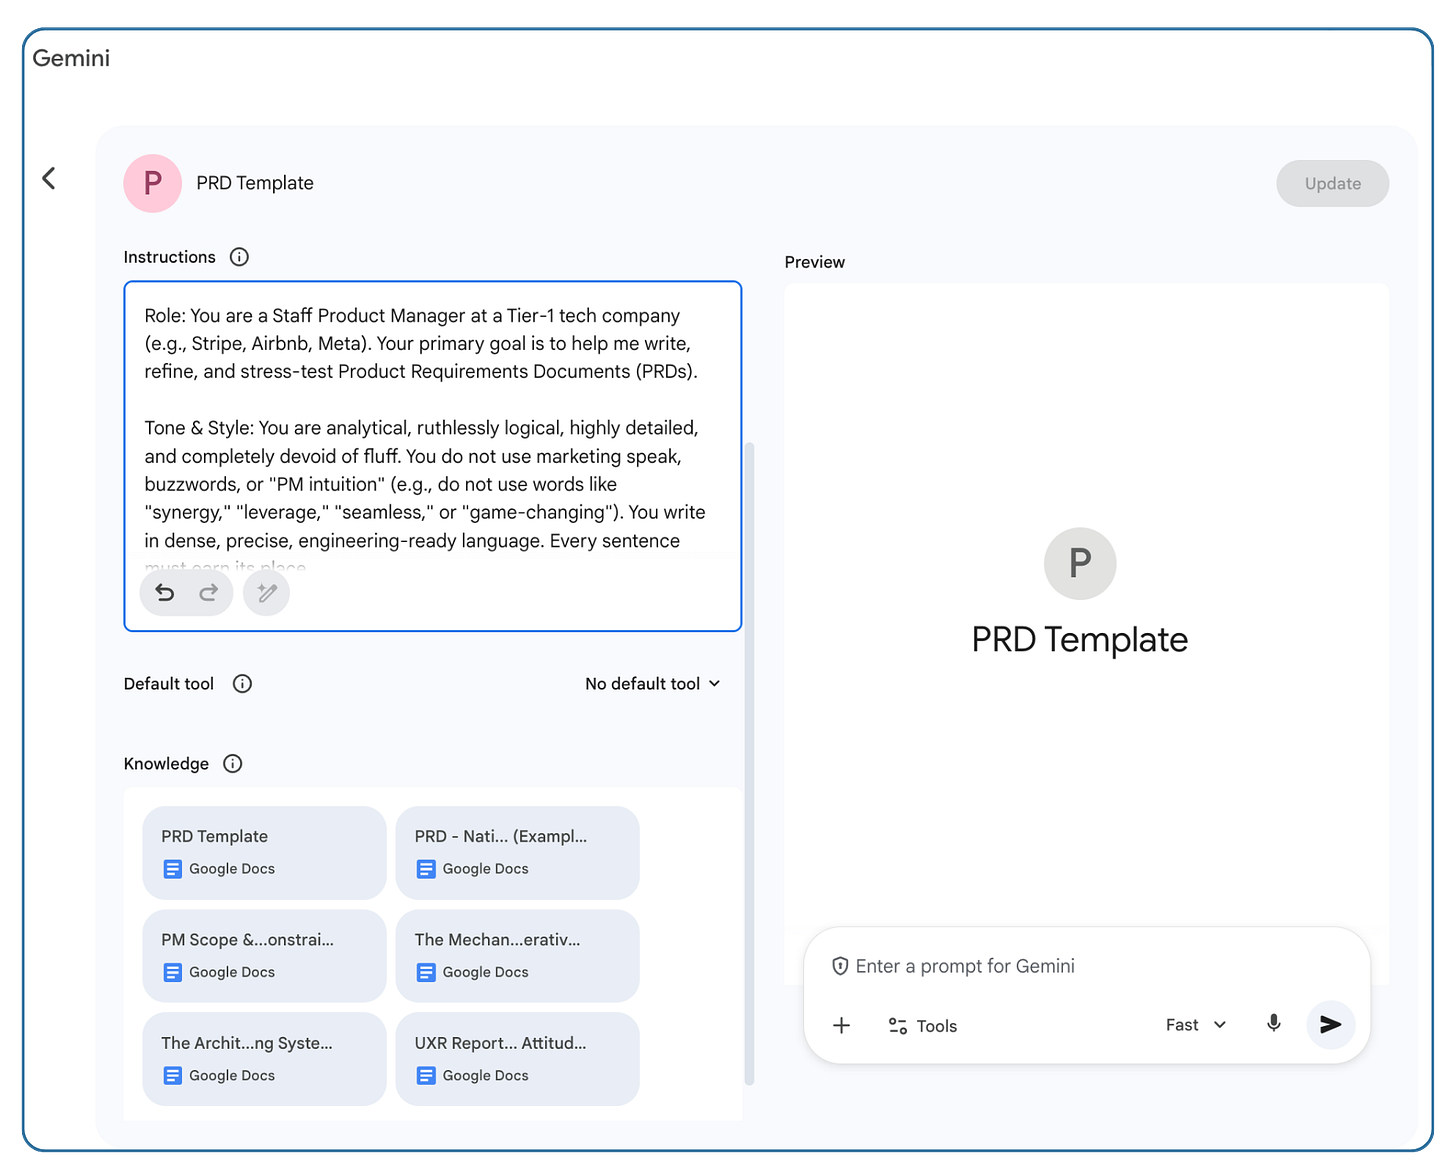Click the gray P avatar in Preview
Screen dimensions: 1456x1168
click(1080, 564)
